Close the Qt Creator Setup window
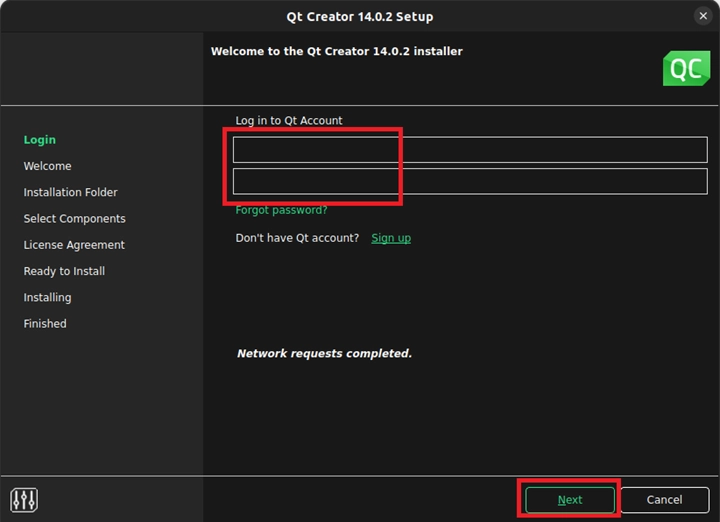Viewport: 720px width, 522px height. (x=703, y=16)
